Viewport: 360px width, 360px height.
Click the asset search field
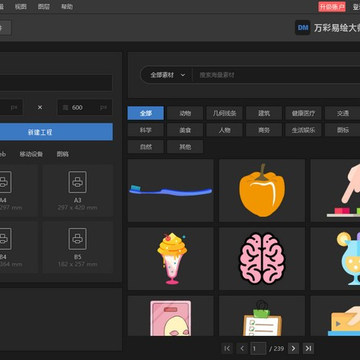[x=277, y=75]
